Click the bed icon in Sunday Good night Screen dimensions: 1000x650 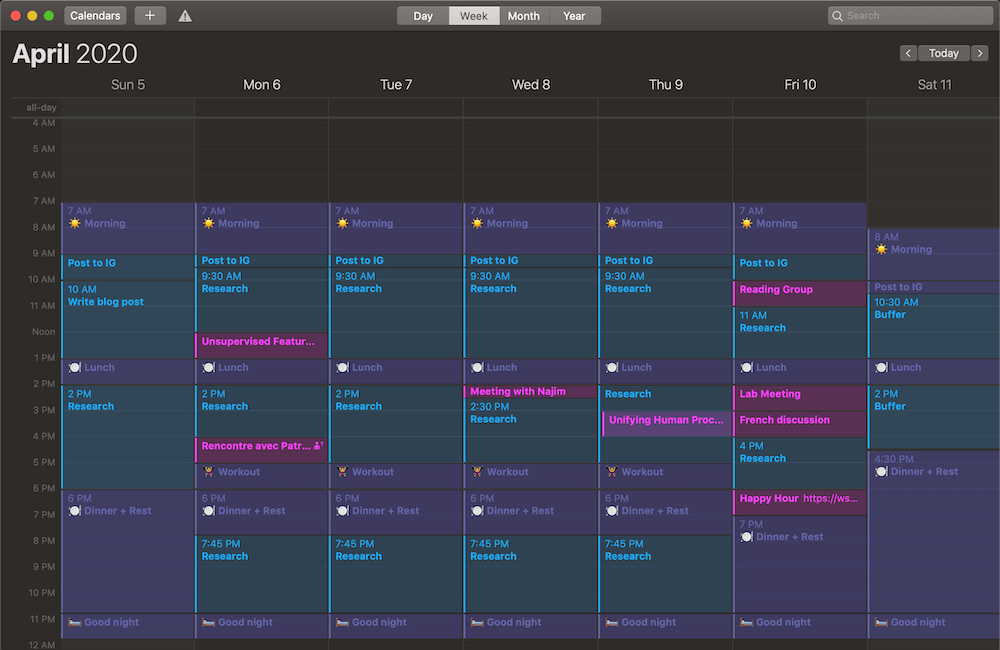click(75, 622)
